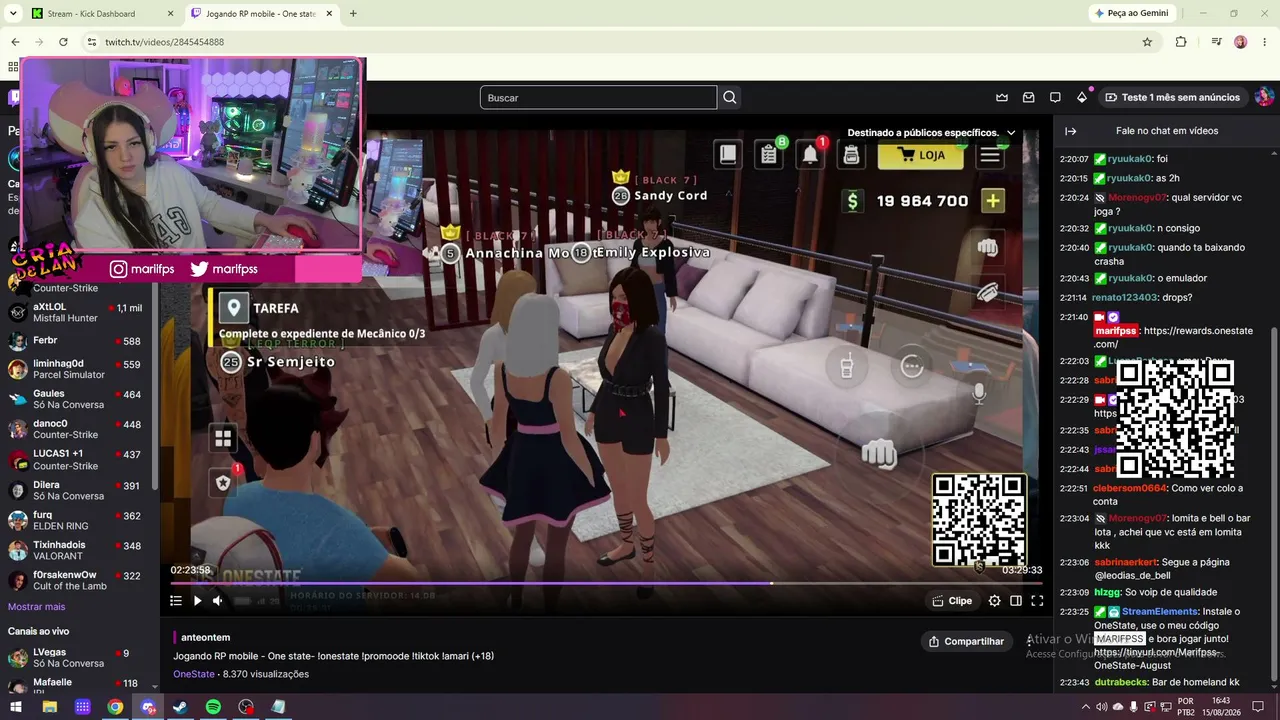Toggle fullscreen on the video player

(x=1037, y=601)
